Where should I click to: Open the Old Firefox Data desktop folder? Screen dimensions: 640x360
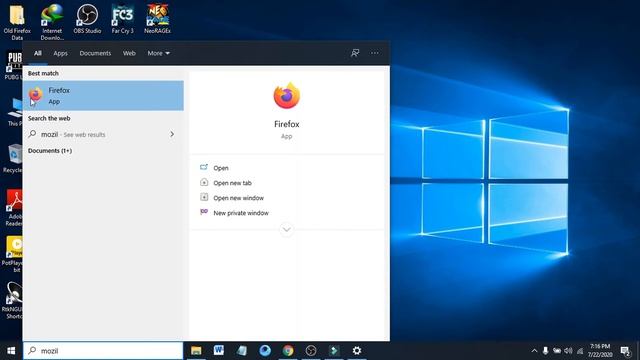tap(17, 21)
